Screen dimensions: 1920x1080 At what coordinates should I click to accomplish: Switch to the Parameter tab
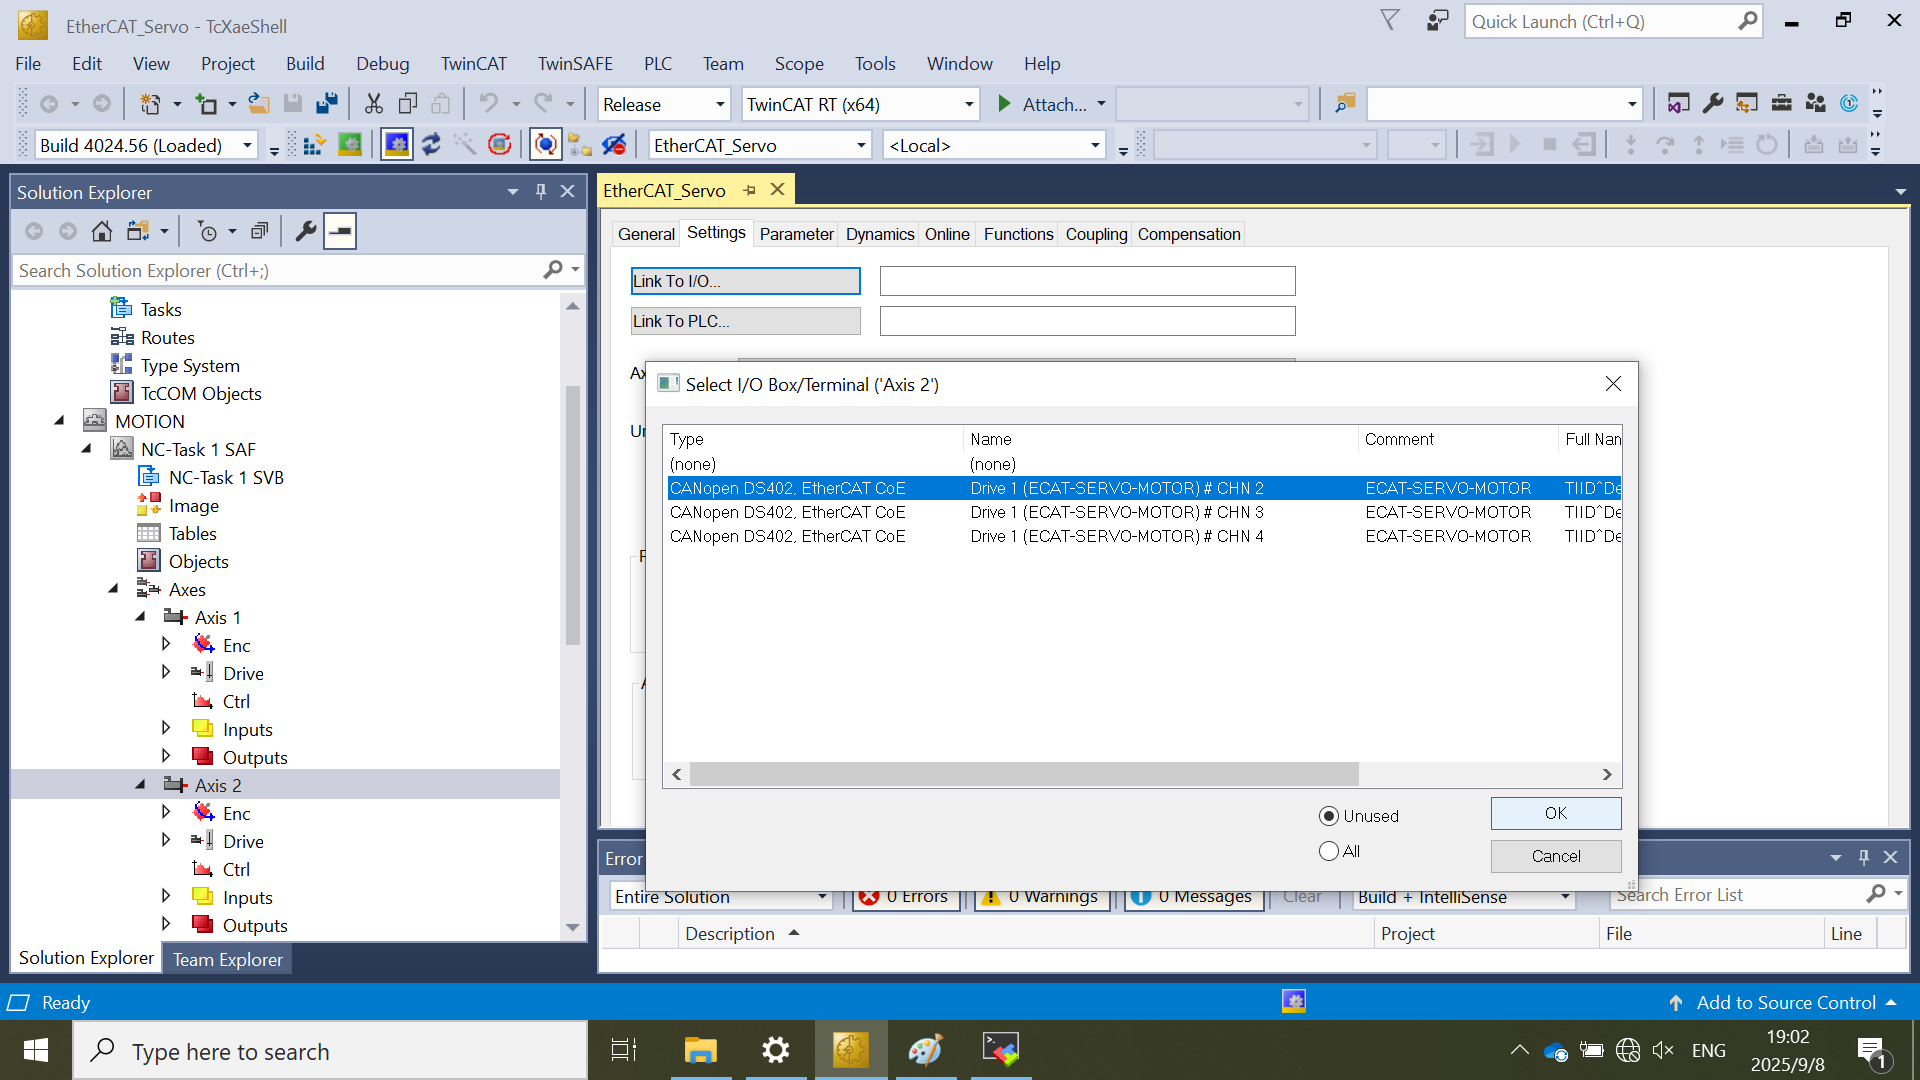(x=796, y=234)
